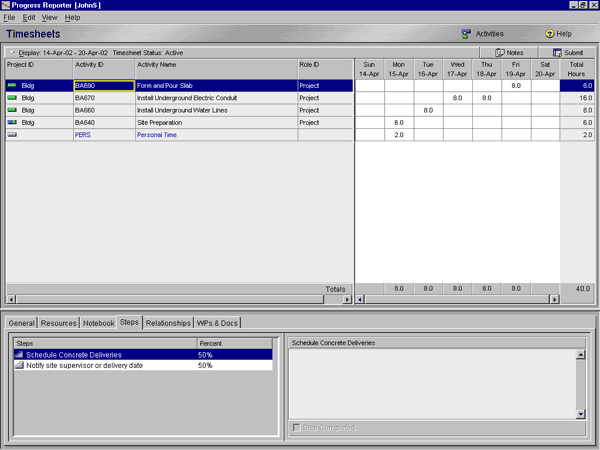Click left arrow of activity list scrollbar
The width and height of the screenshot is (600, 450).
coord(11,299)
